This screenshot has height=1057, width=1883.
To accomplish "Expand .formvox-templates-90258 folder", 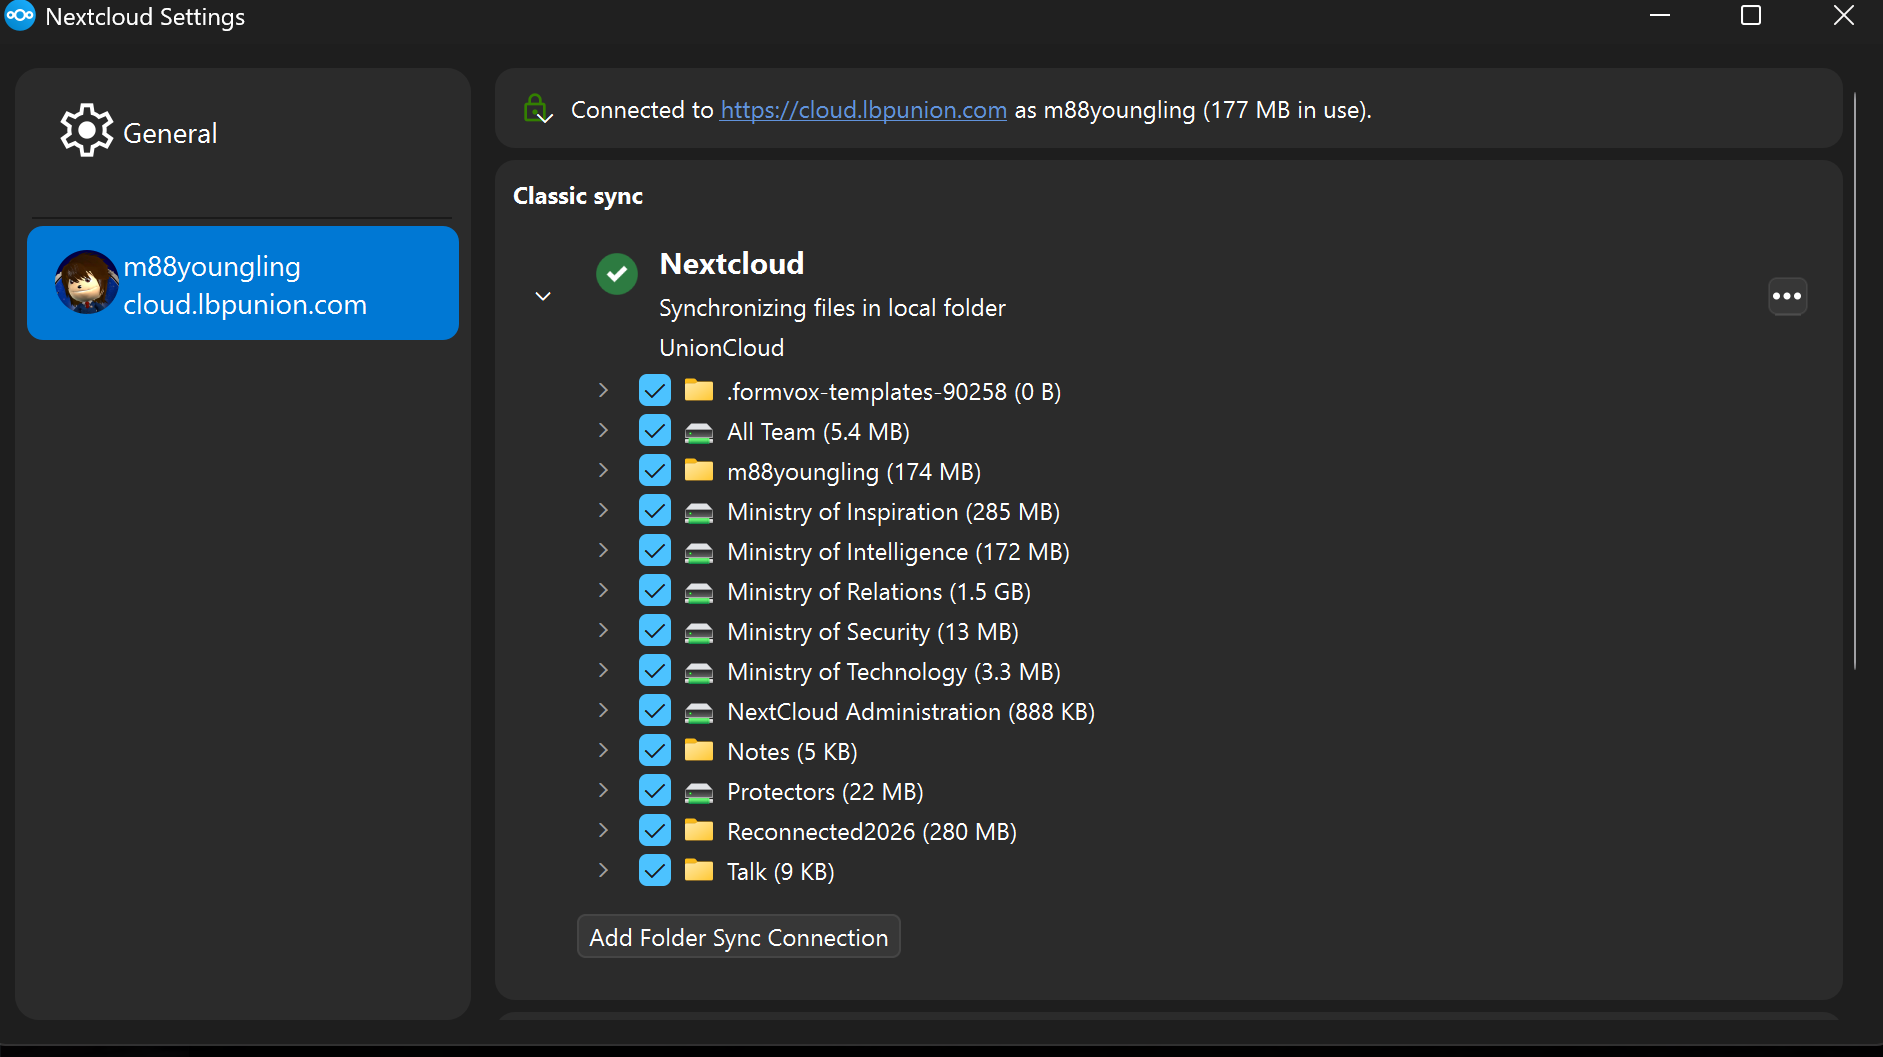I will coord(603,390).
